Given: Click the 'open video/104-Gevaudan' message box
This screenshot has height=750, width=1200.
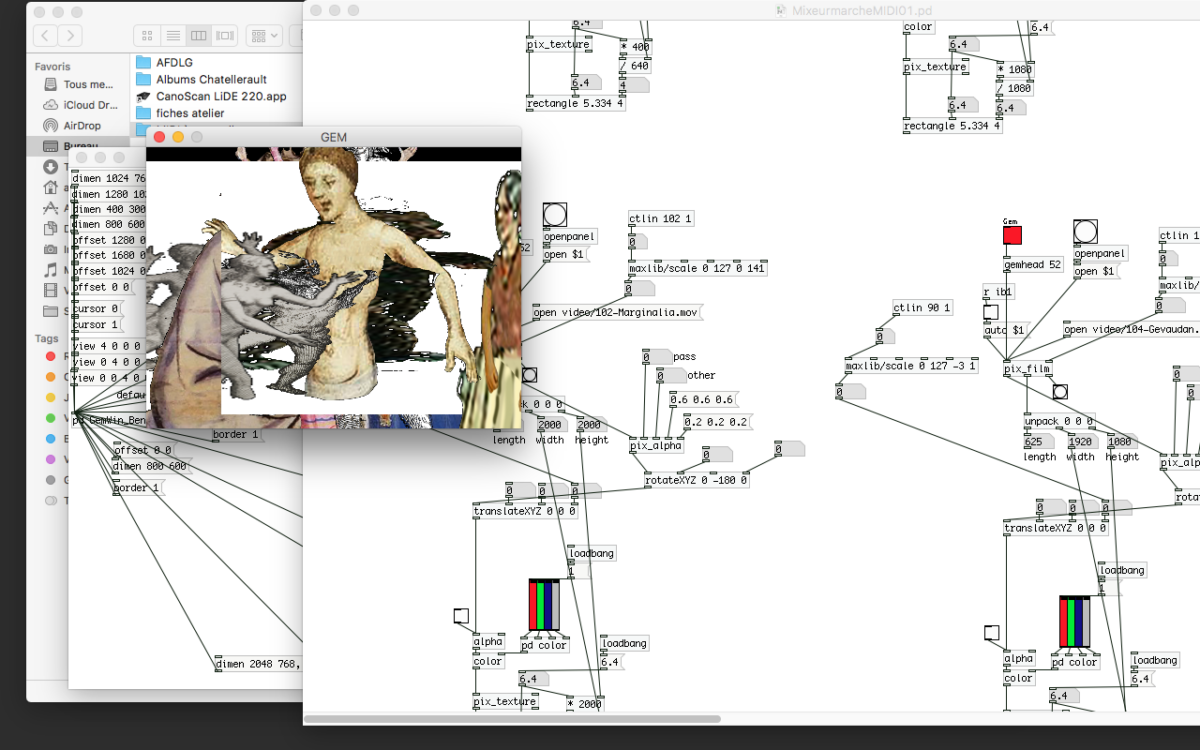Looking at the screenshot, I should point(1130,329).
